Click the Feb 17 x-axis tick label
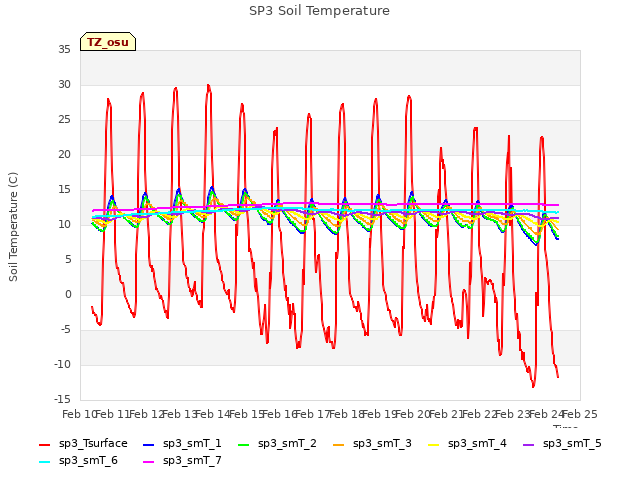The image size is (640, 480). (x=313, y=415)
